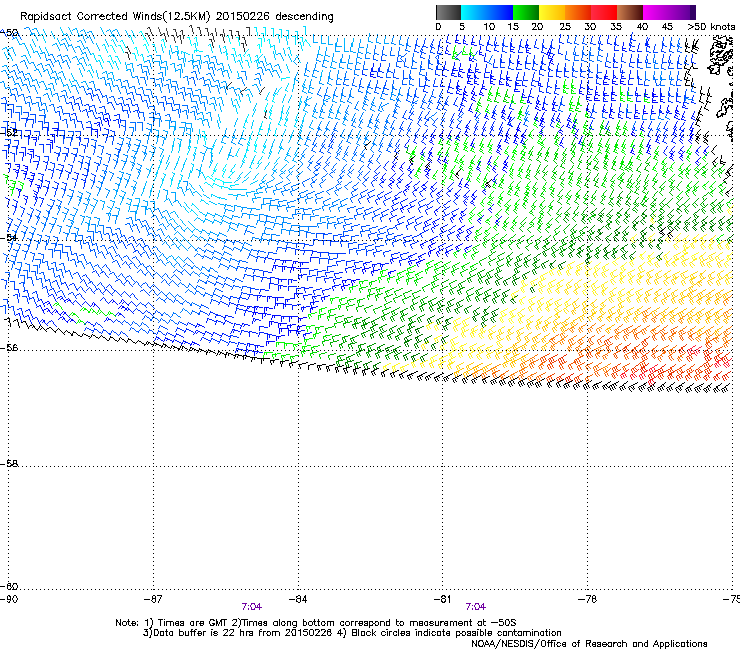Pick the red 30–35 knots color segment
The width and height of the screenshot is (740, 650).
(x=604, y=12)
